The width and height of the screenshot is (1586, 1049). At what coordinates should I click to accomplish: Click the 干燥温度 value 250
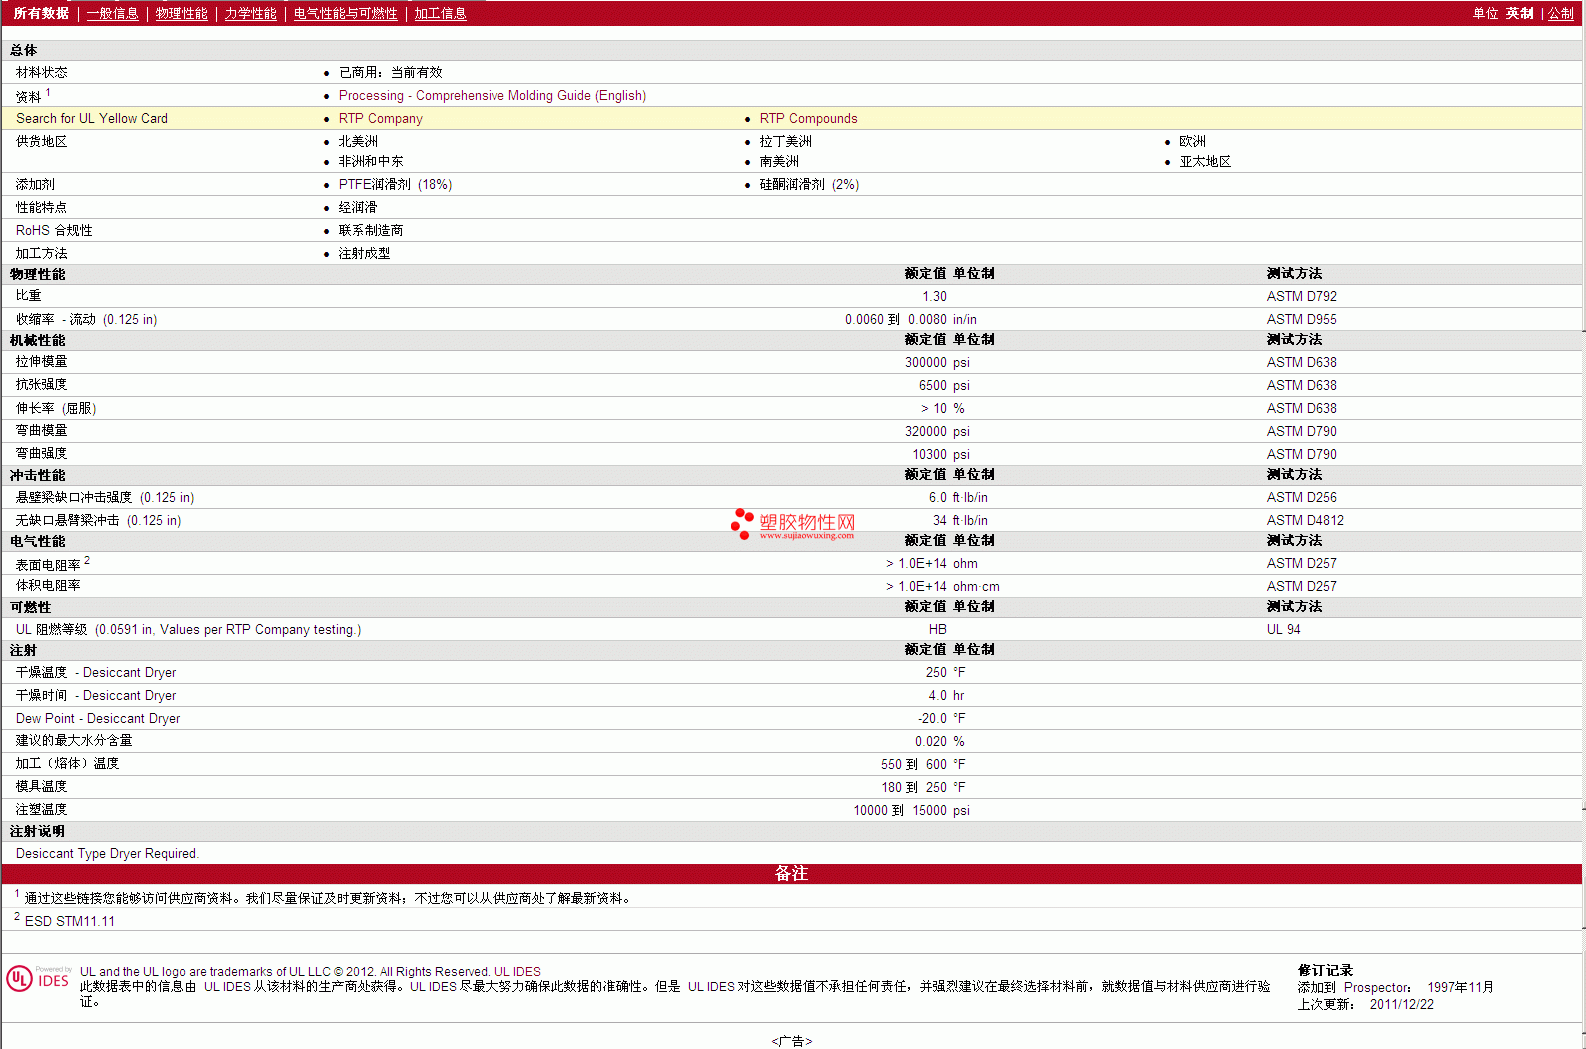tap(936, 673)
